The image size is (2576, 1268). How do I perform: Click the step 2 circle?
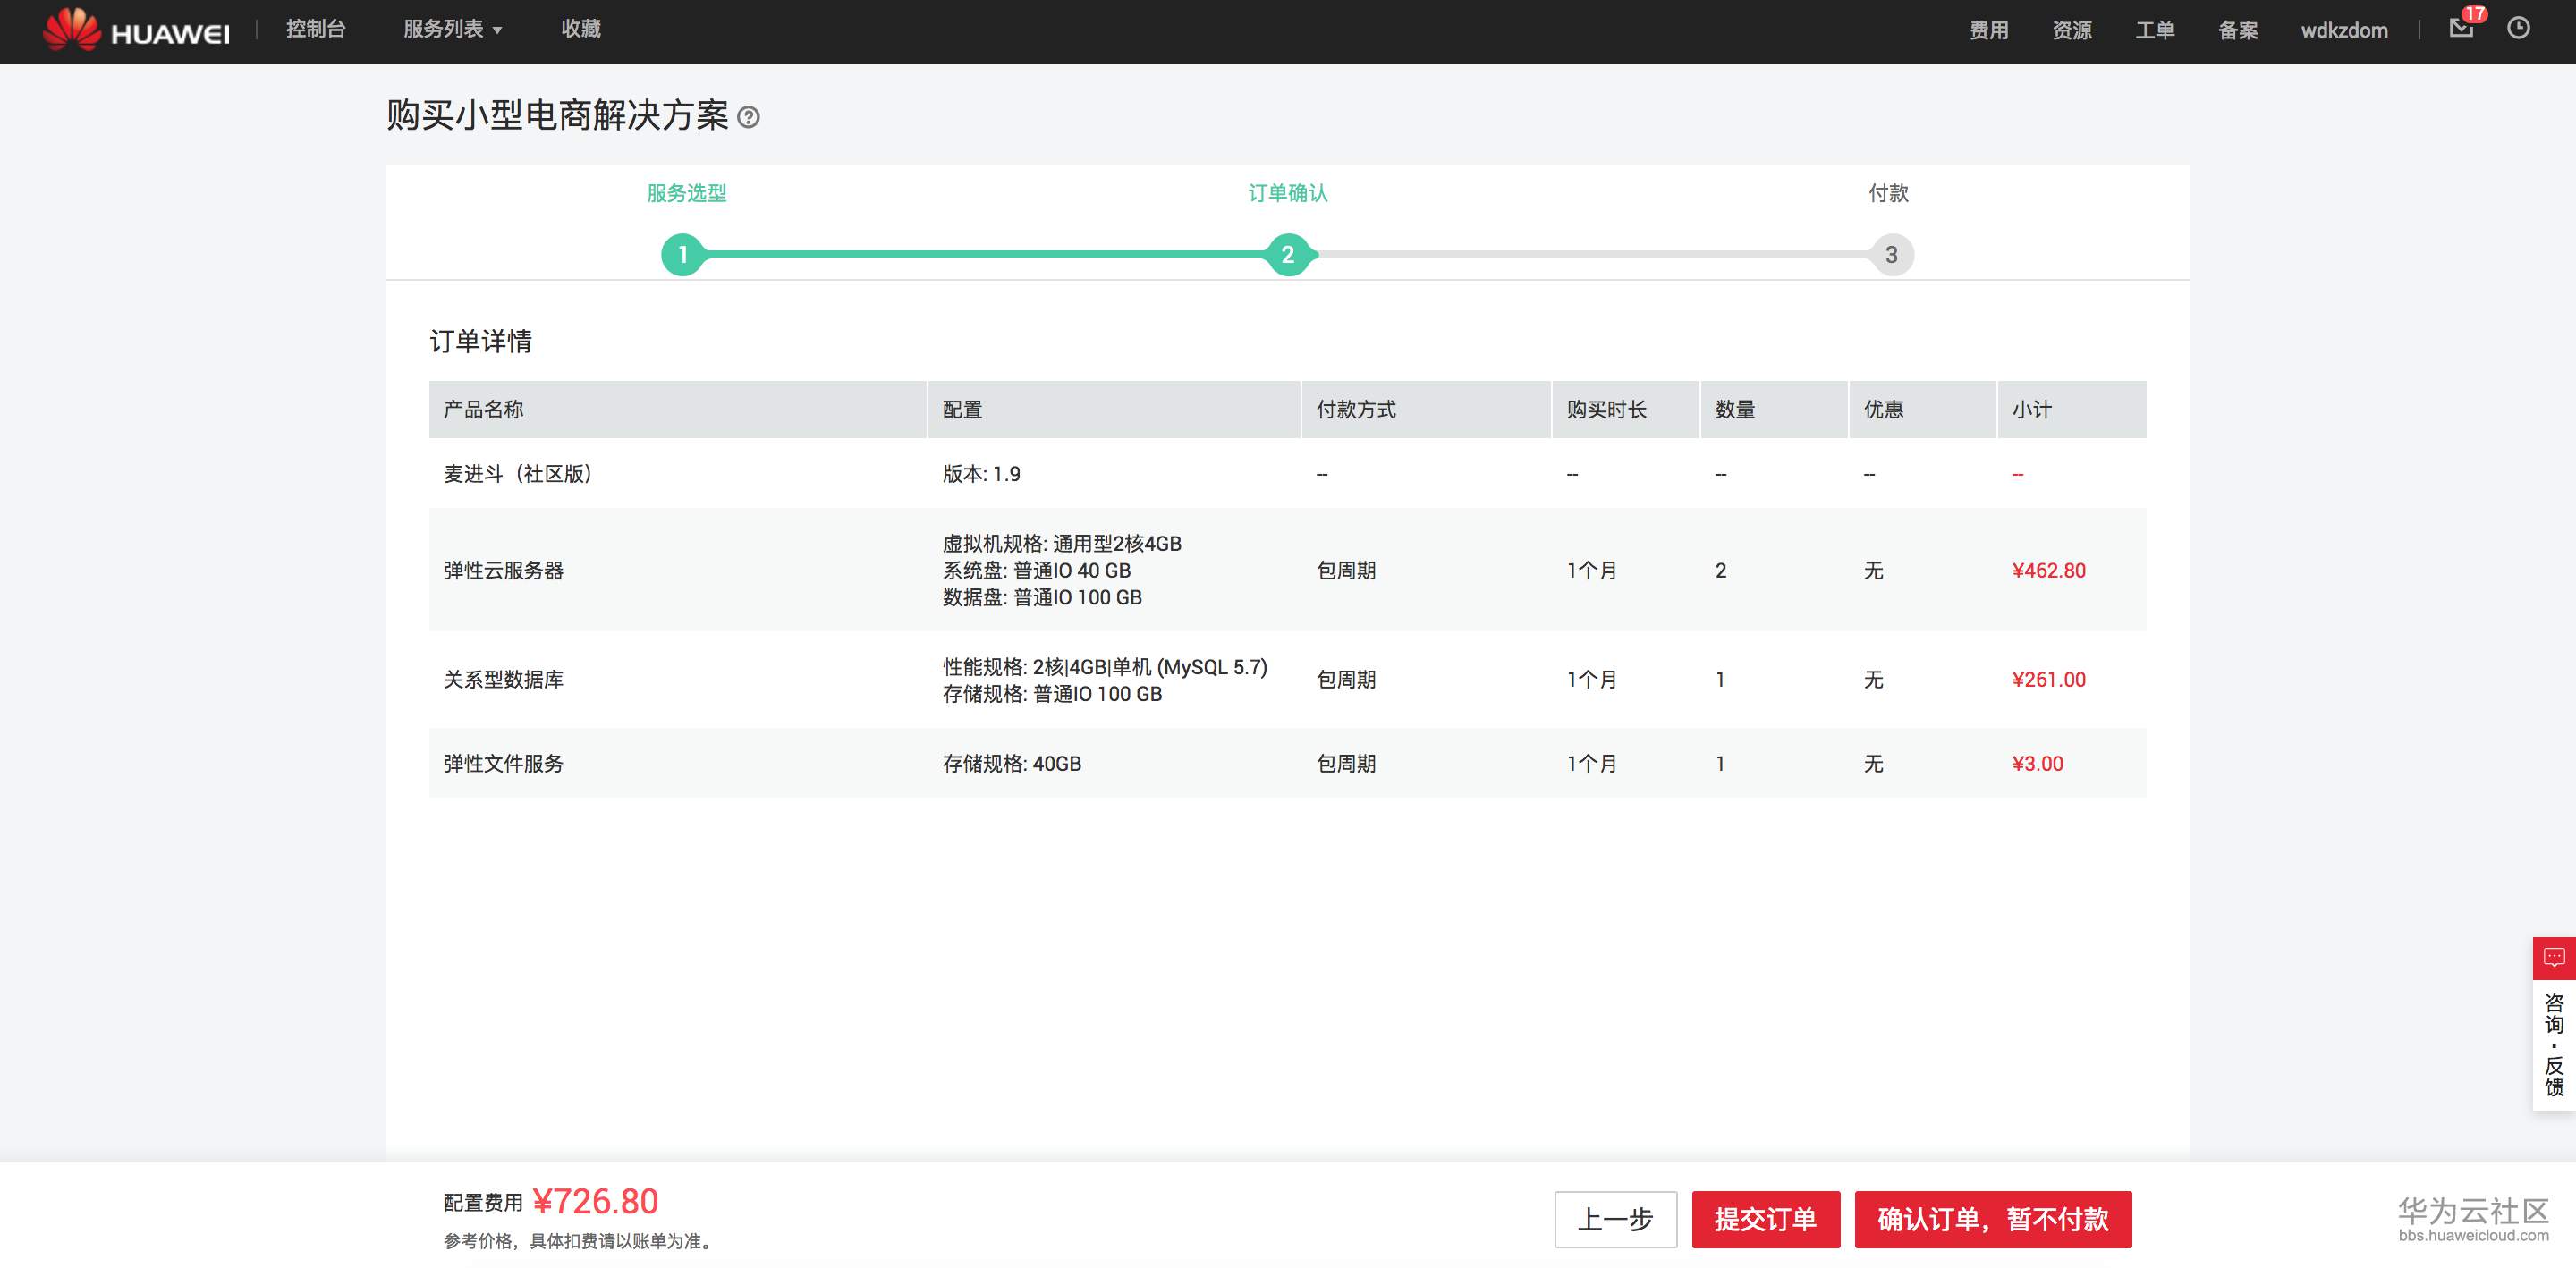point(1288,255)
